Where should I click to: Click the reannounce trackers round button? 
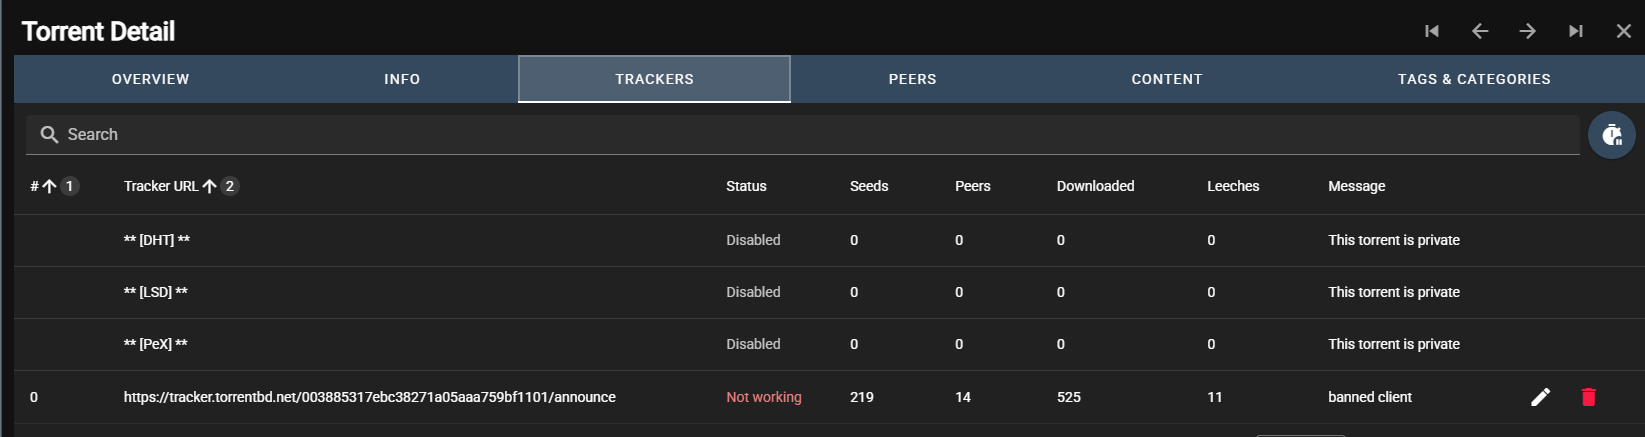pyautogui.click(x=1612, y=135)
